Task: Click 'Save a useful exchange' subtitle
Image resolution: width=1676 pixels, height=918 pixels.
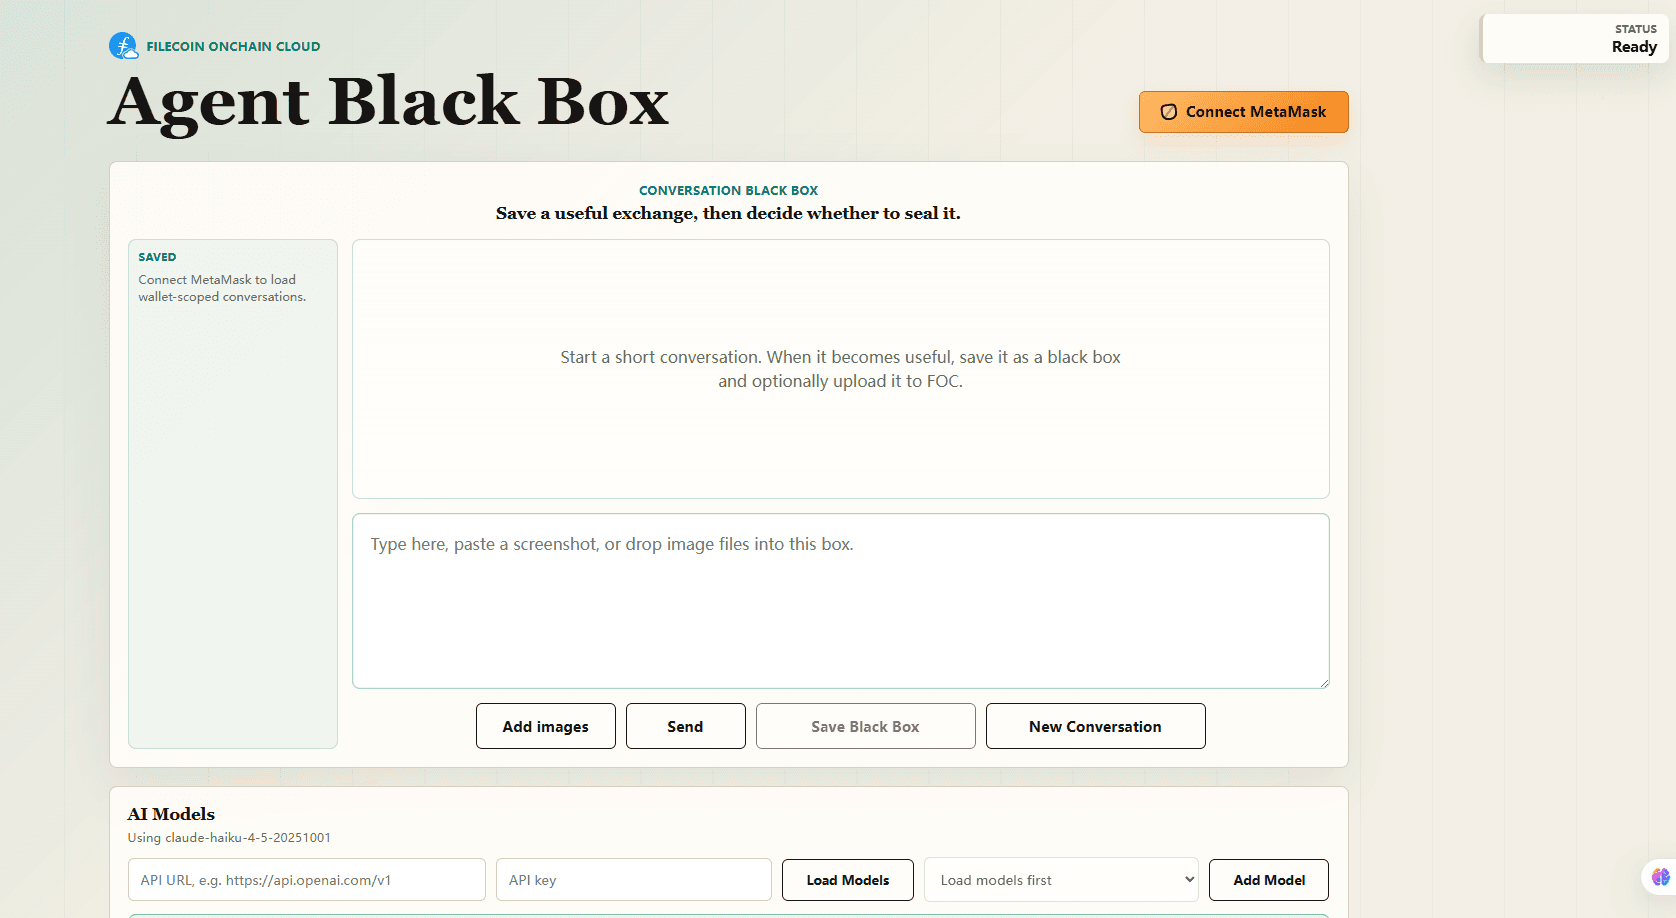Action: [728, 213]
